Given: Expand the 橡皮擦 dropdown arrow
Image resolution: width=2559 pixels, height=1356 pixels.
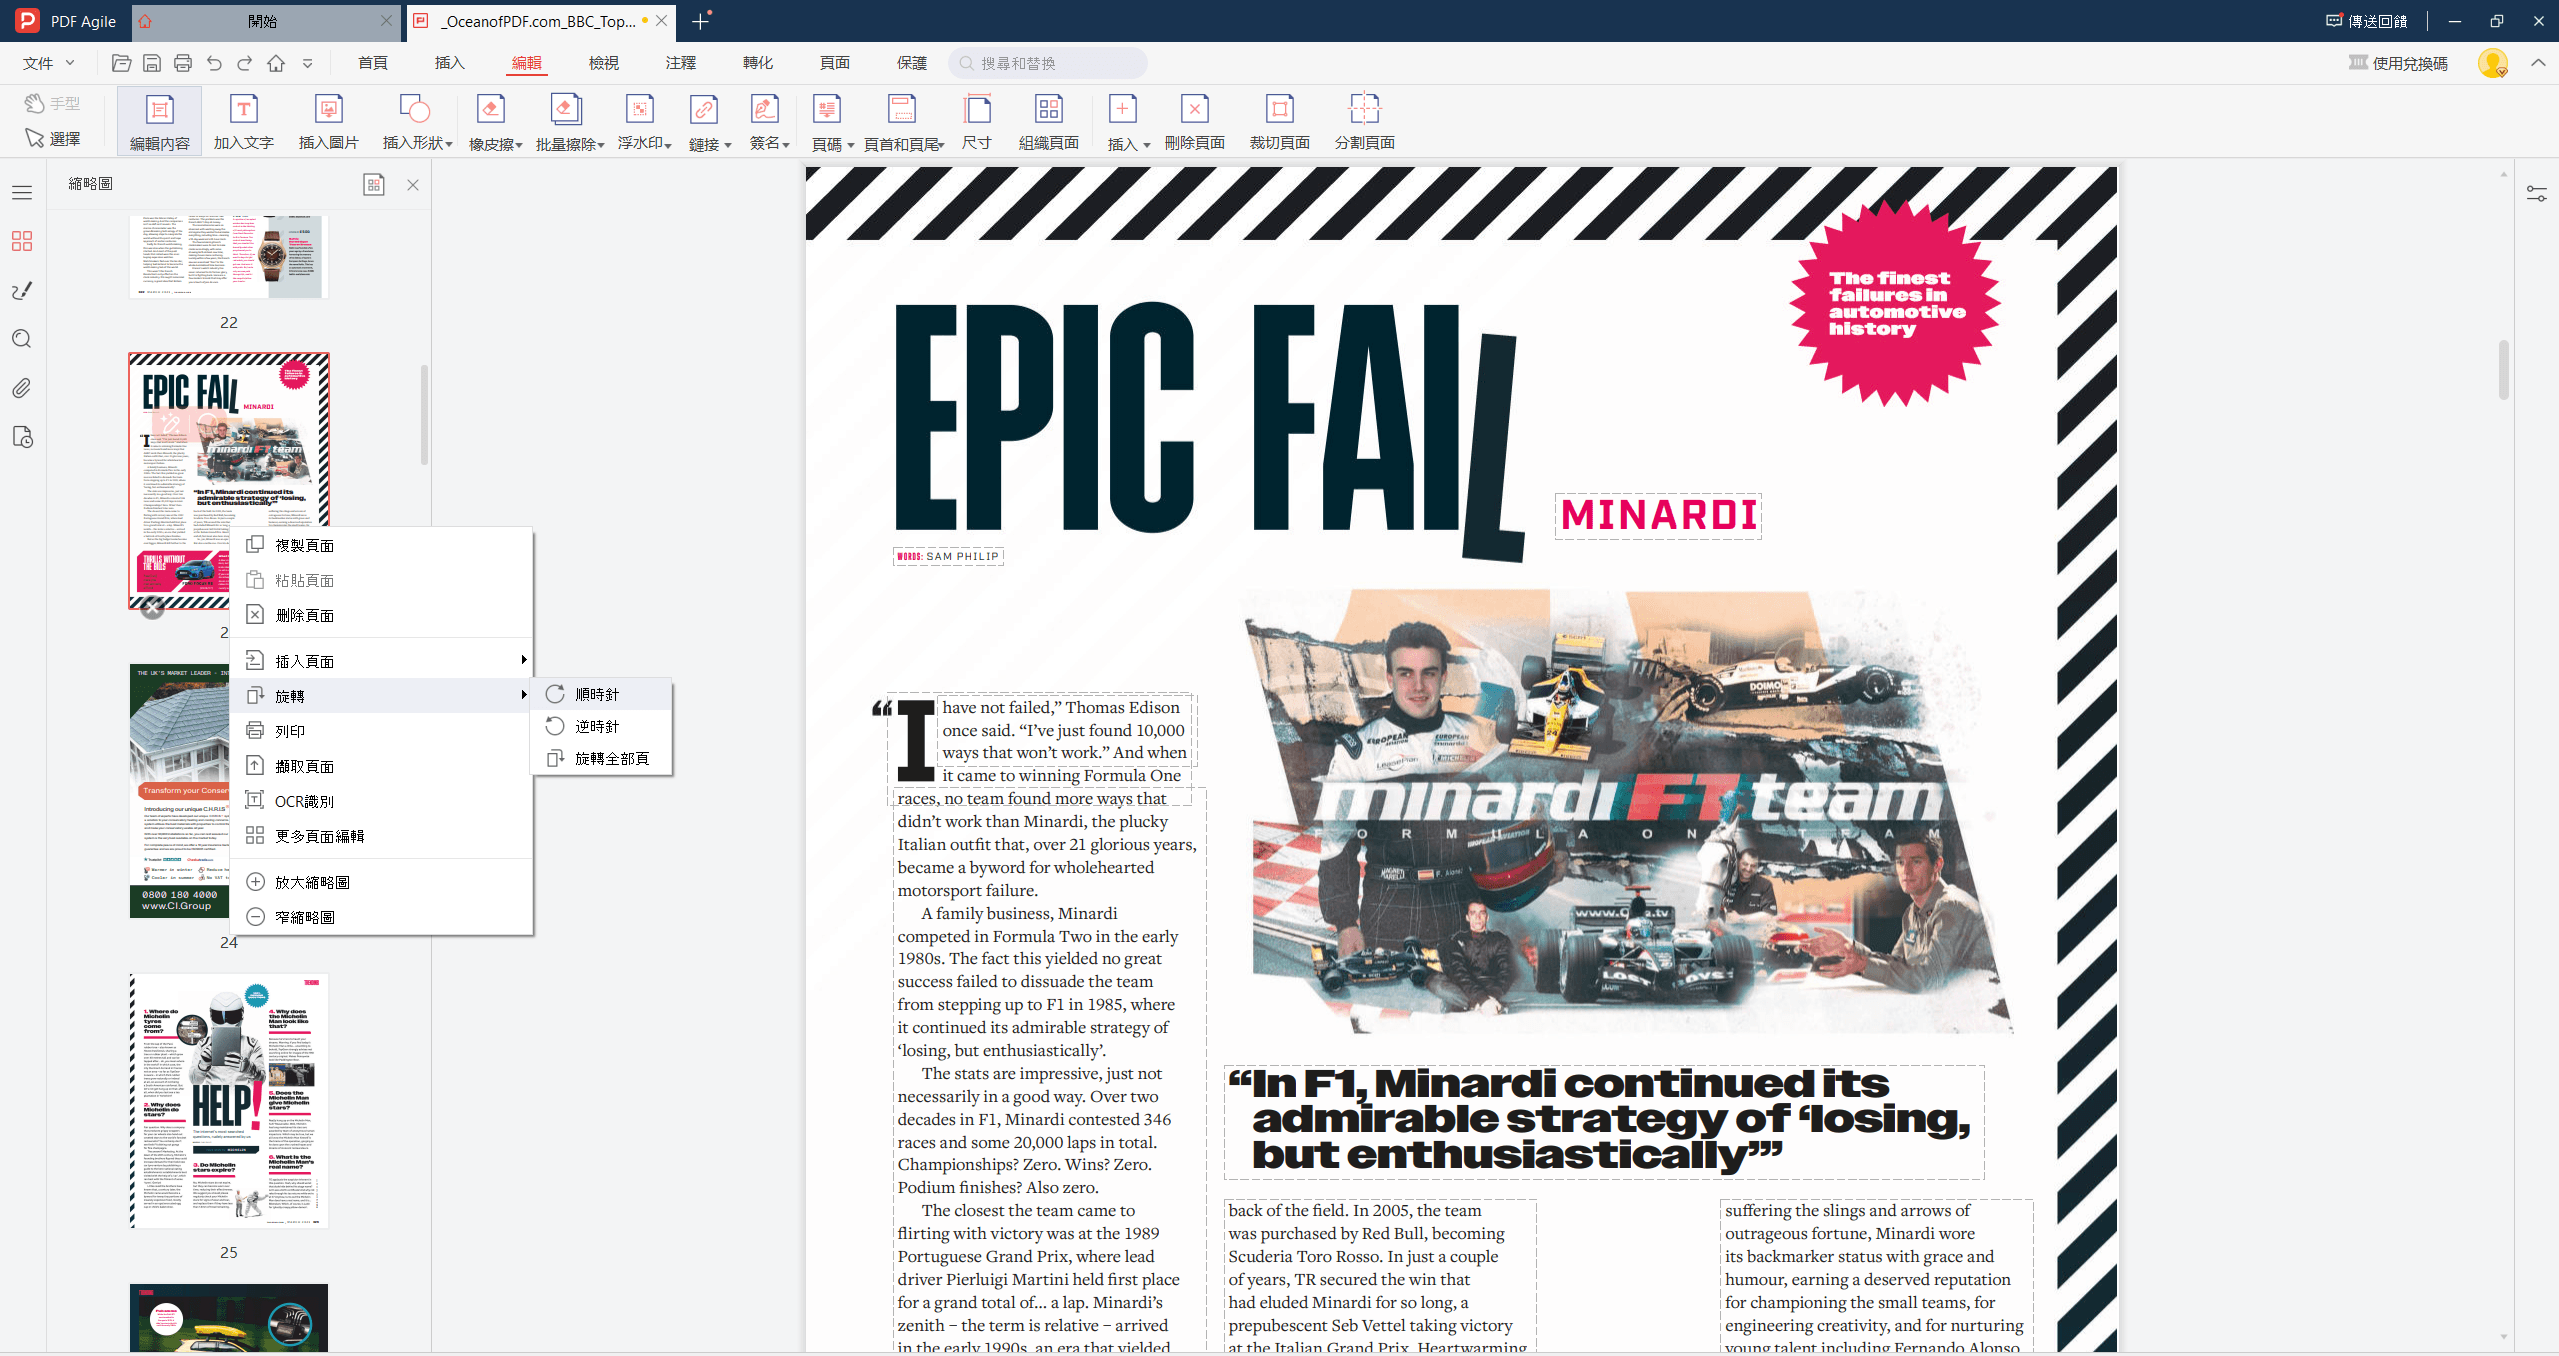Looking at the screenshot, I should tap(519, 146).
